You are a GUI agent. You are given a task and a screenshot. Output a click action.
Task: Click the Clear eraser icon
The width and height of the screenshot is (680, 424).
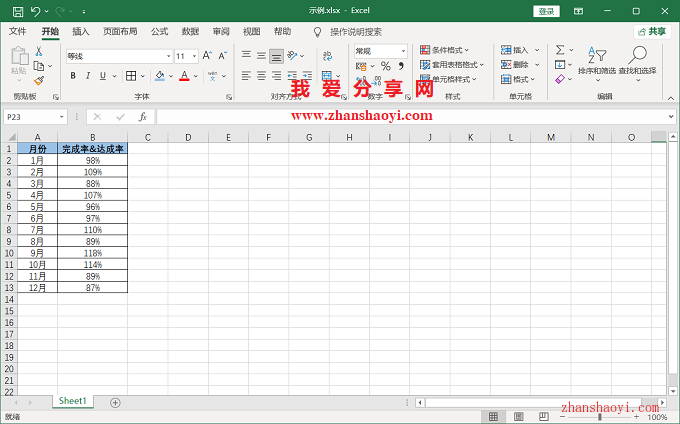point(560,79)
